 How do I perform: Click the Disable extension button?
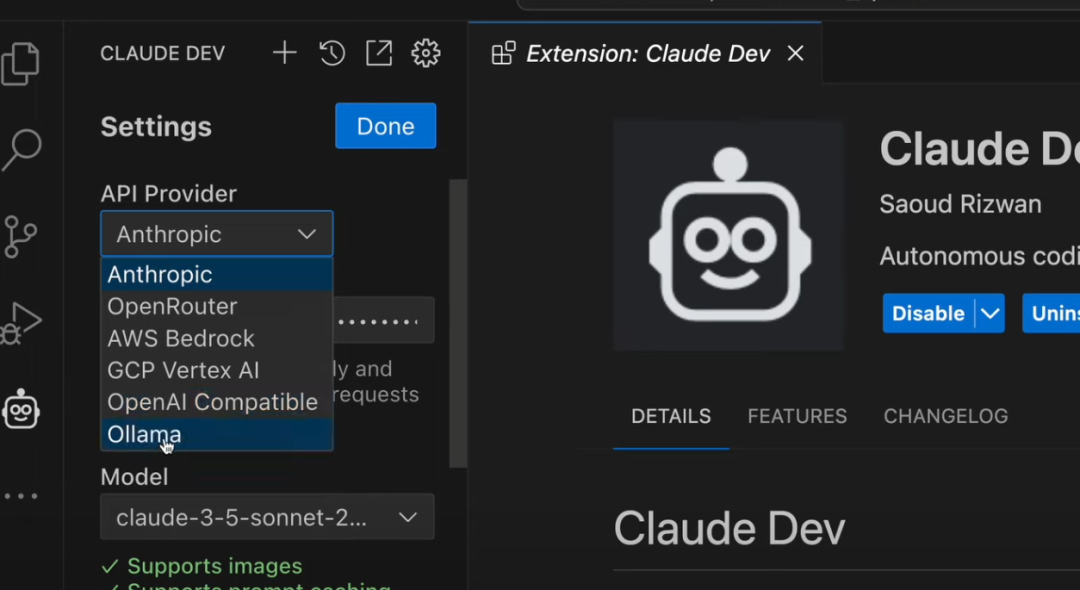(928, 313)
